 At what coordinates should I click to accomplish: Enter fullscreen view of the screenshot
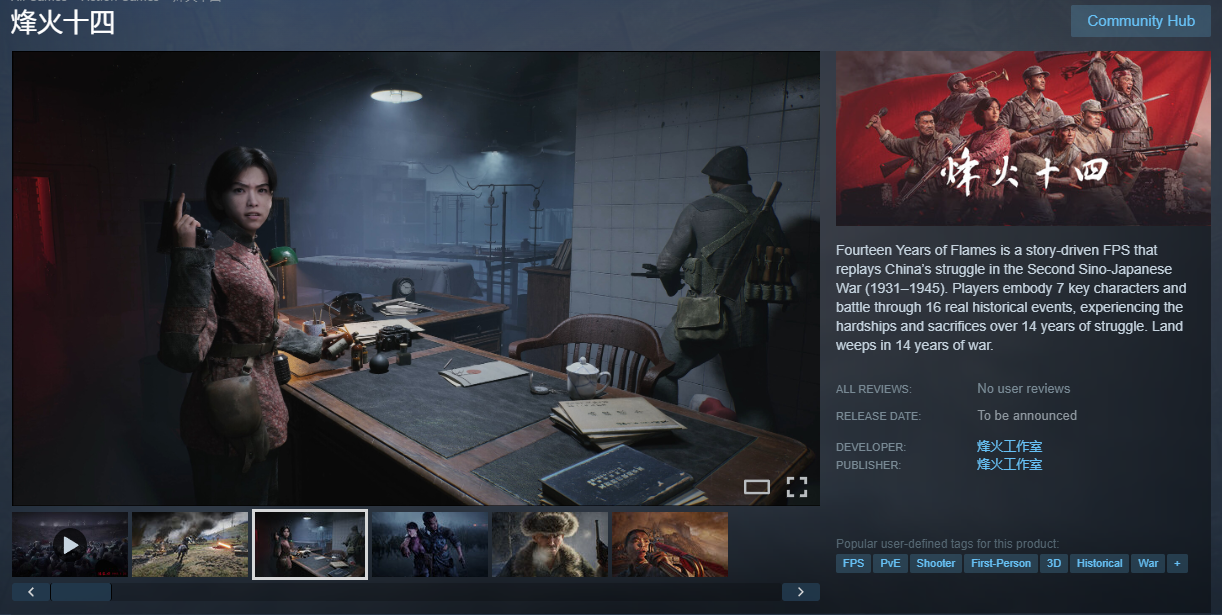(796, 487)
